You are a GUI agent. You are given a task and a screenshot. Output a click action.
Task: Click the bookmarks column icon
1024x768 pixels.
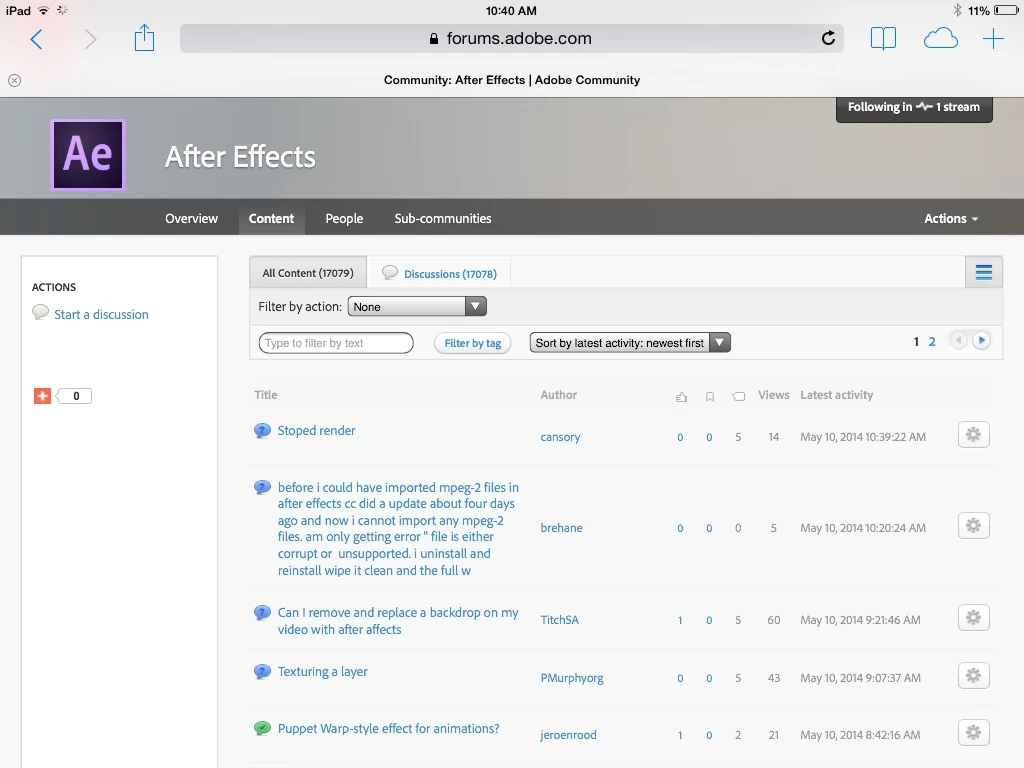click(710, 396)
